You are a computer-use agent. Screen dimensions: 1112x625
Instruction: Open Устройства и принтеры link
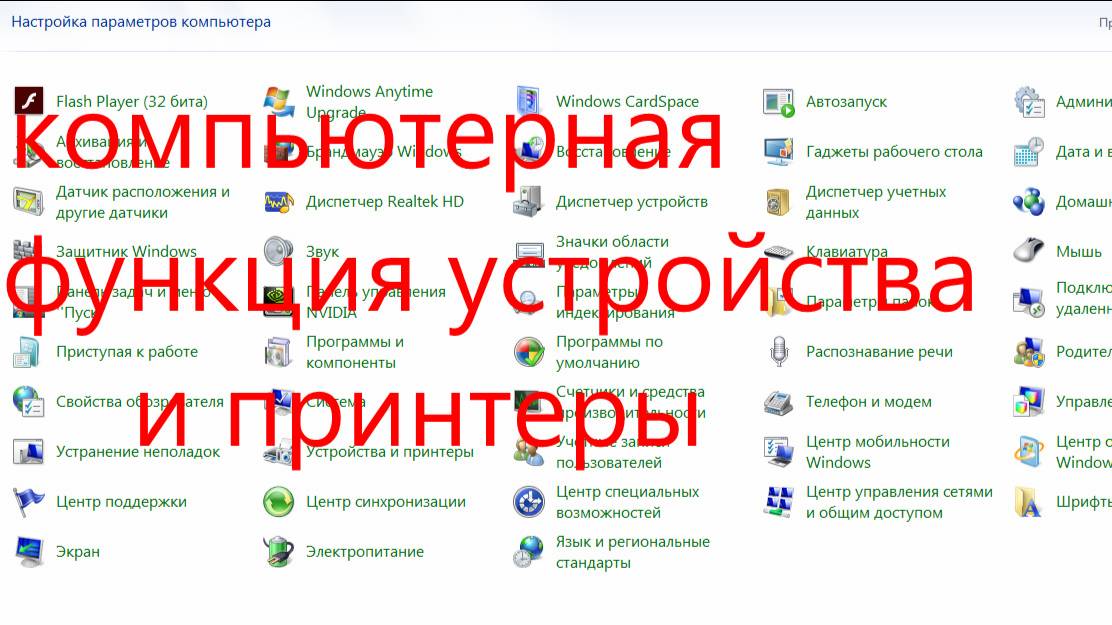[x=390, y=452]
